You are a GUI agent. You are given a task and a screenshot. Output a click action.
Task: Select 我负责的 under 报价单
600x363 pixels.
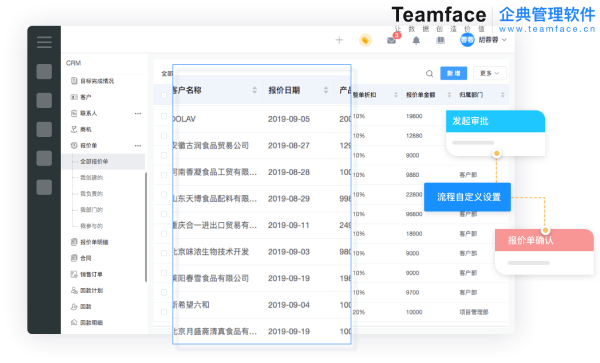[x=91, y=194]
